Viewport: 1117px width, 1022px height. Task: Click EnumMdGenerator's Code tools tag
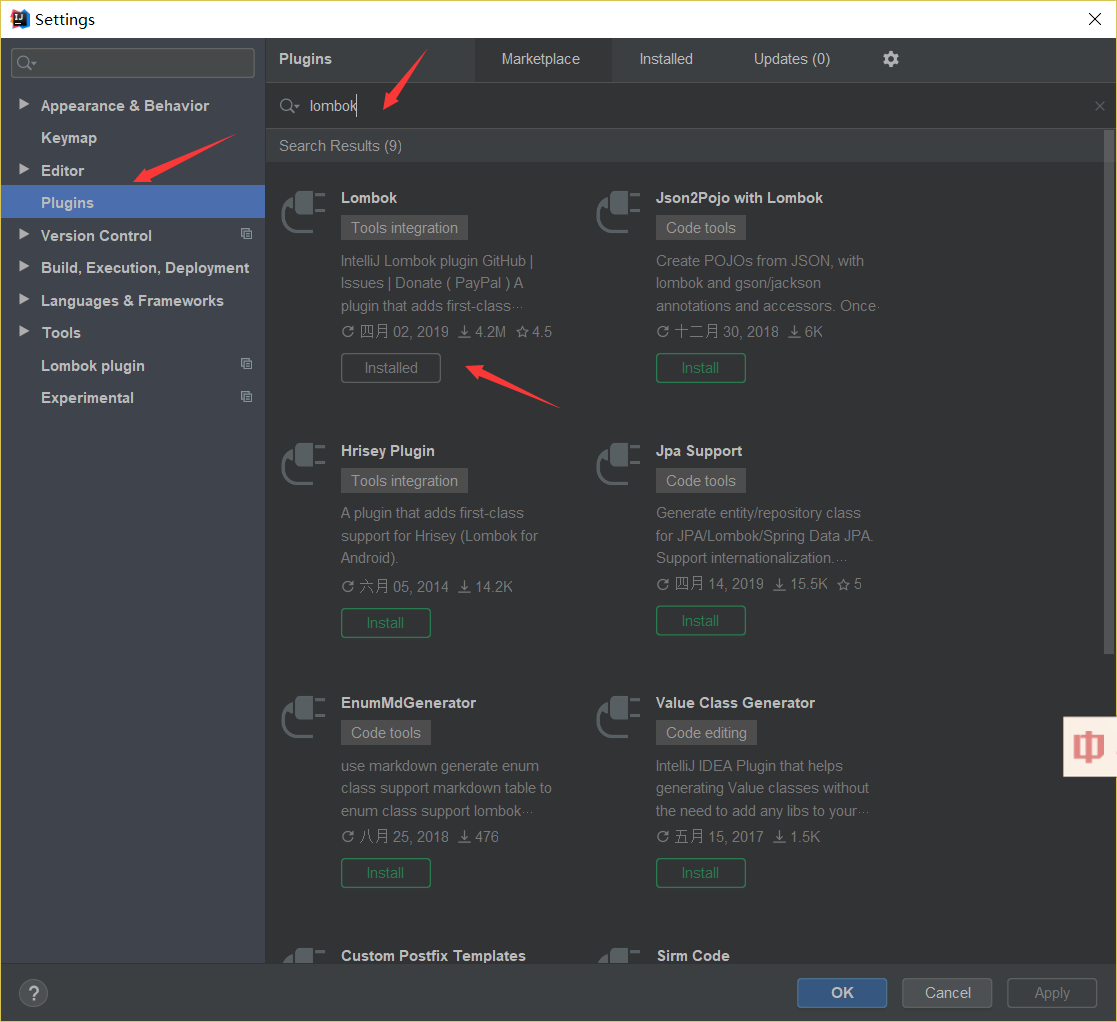click(x=386, y=733)
